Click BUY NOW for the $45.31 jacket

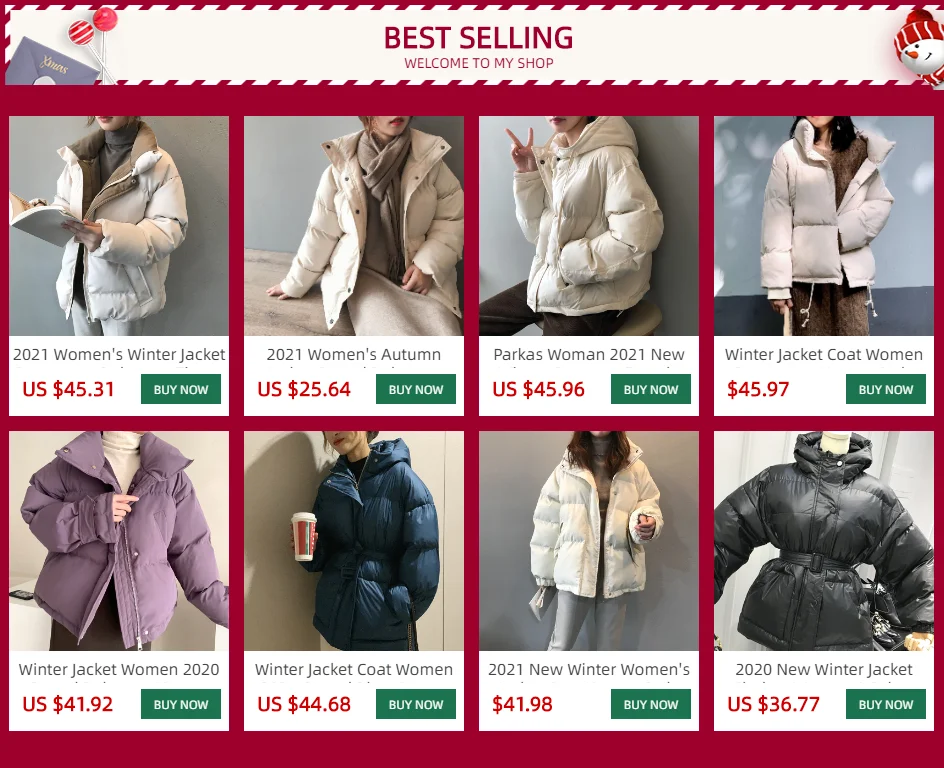(x=181, y=389)
